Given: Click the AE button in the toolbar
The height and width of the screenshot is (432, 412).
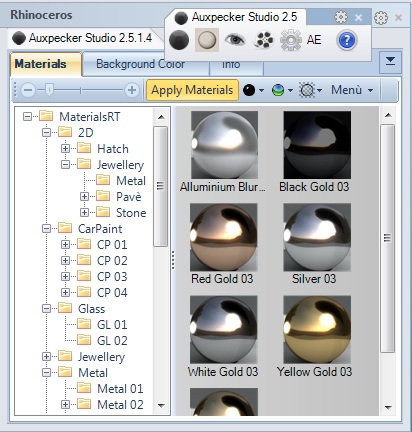Looking at the screenshot, I should (x=314, y=40).
